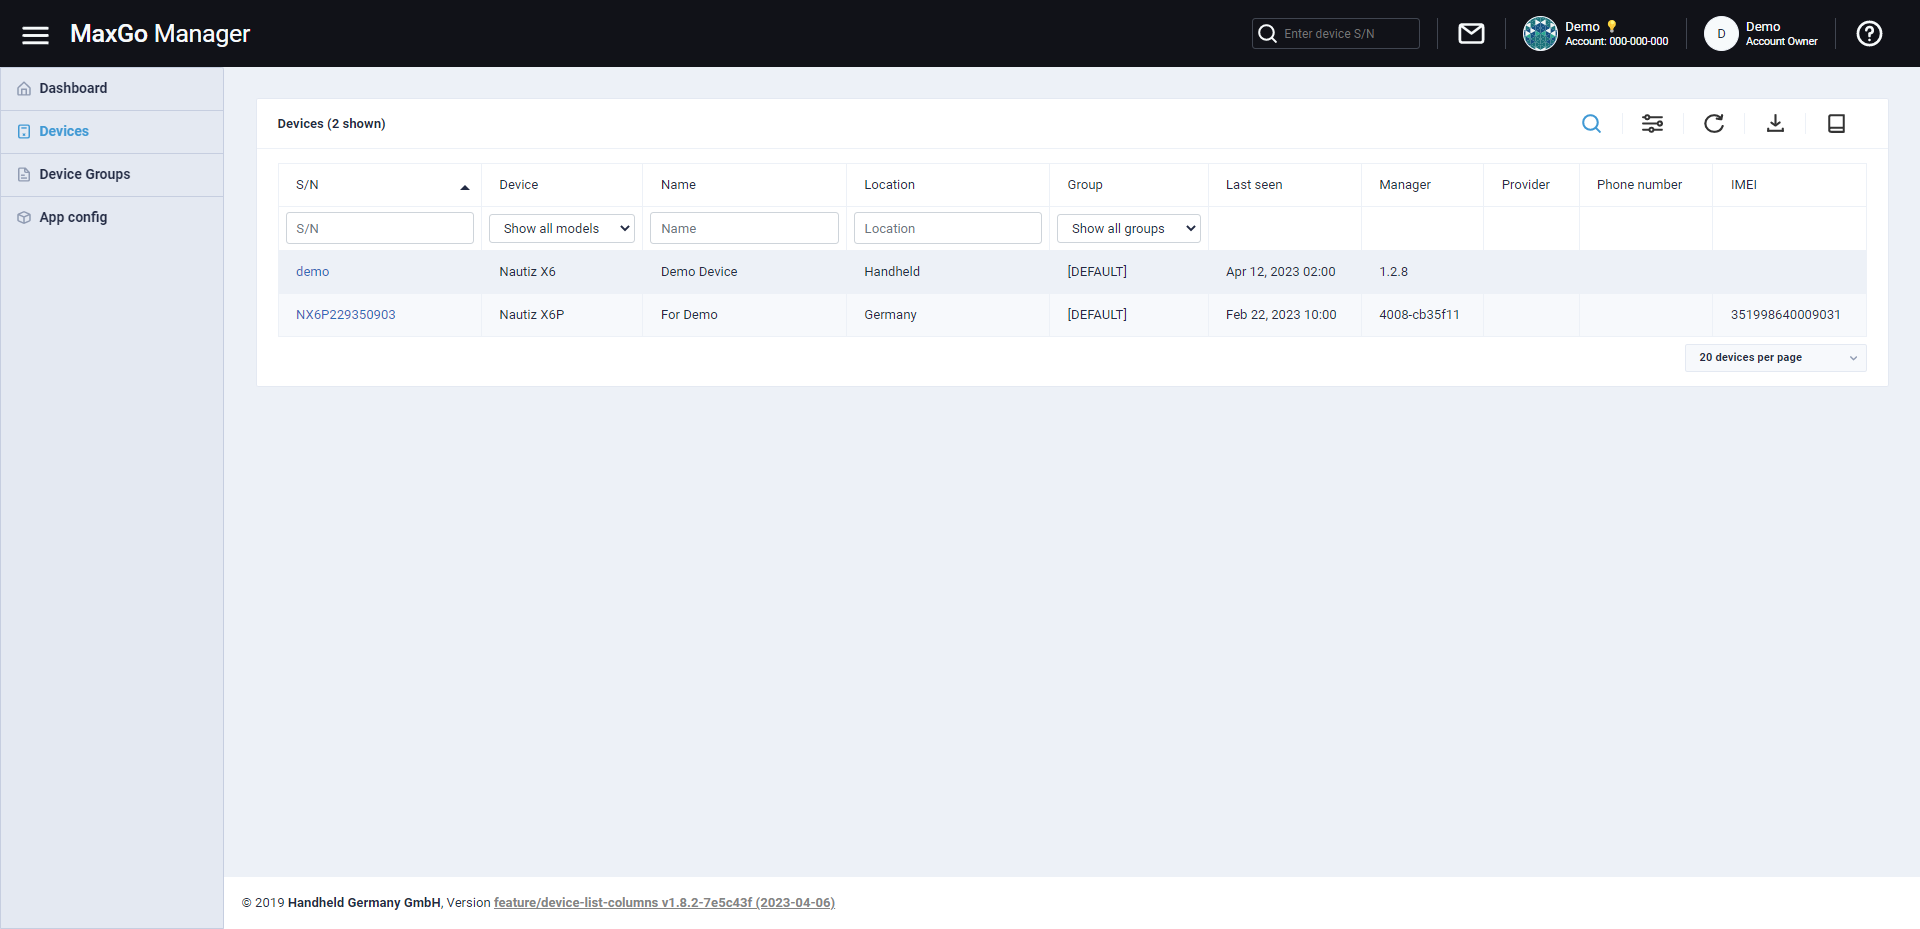
Task: Click the help question mark icon
Action: (x=1868, y=34)
